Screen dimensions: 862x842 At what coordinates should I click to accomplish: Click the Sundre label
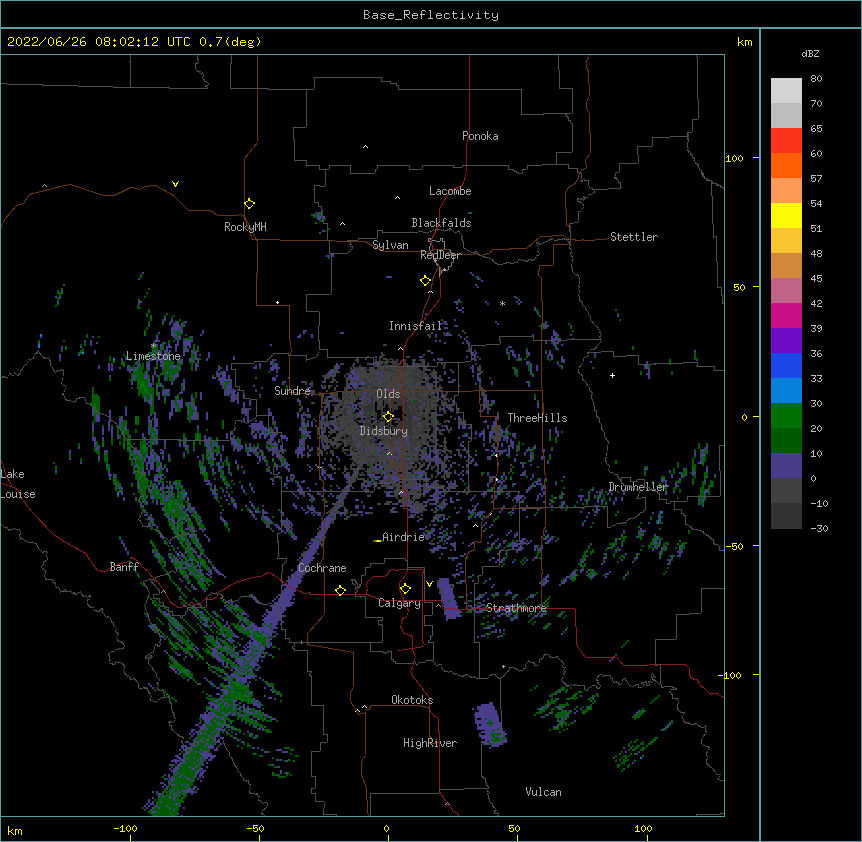[292, 391]
